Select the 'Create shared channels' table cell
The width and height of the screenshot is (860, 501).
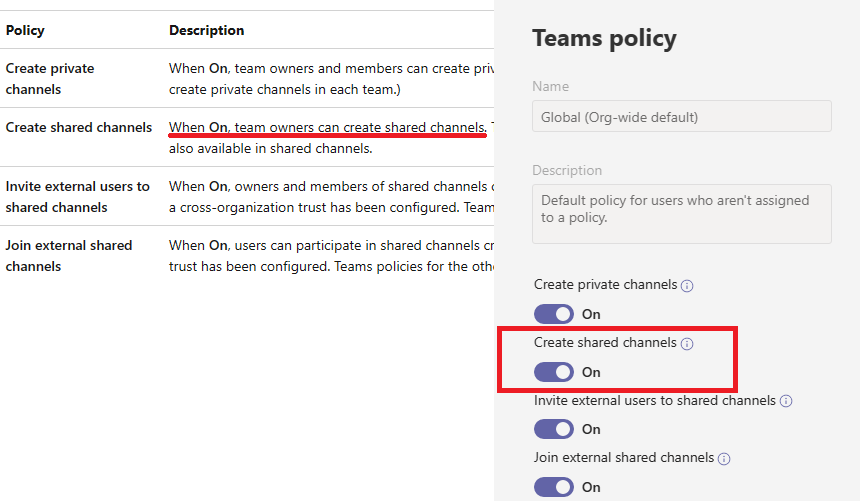click(x=79, y=127)
